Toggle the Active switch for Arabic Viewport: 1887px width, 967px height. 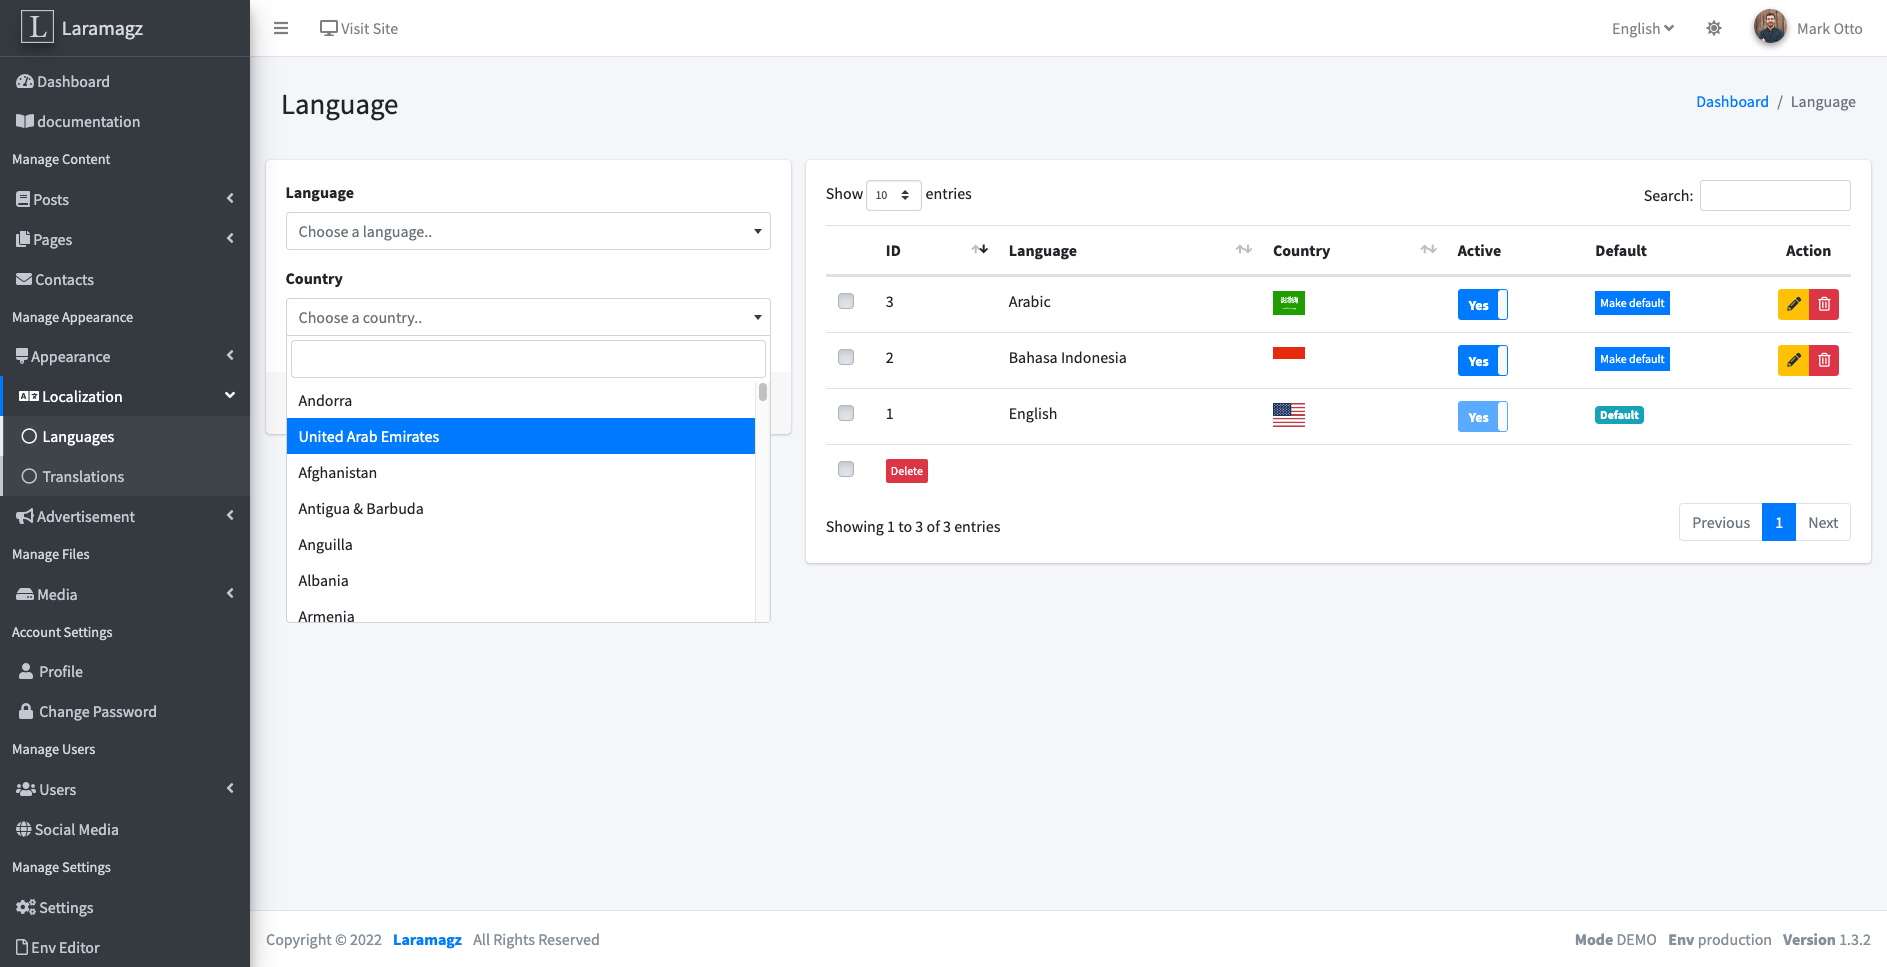(1482, 305)
